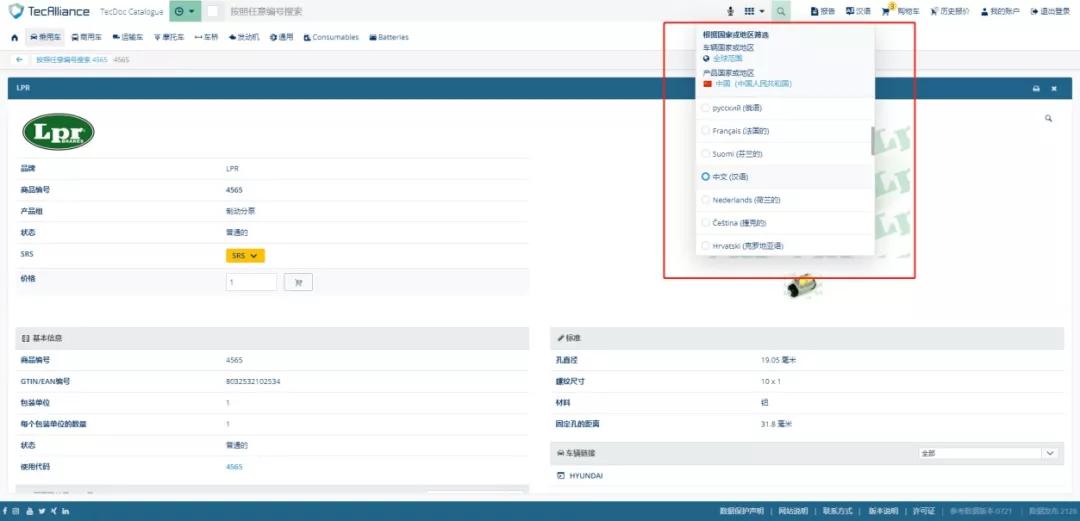Click the back arrow in breadcrumb

[x=19, y=60]
